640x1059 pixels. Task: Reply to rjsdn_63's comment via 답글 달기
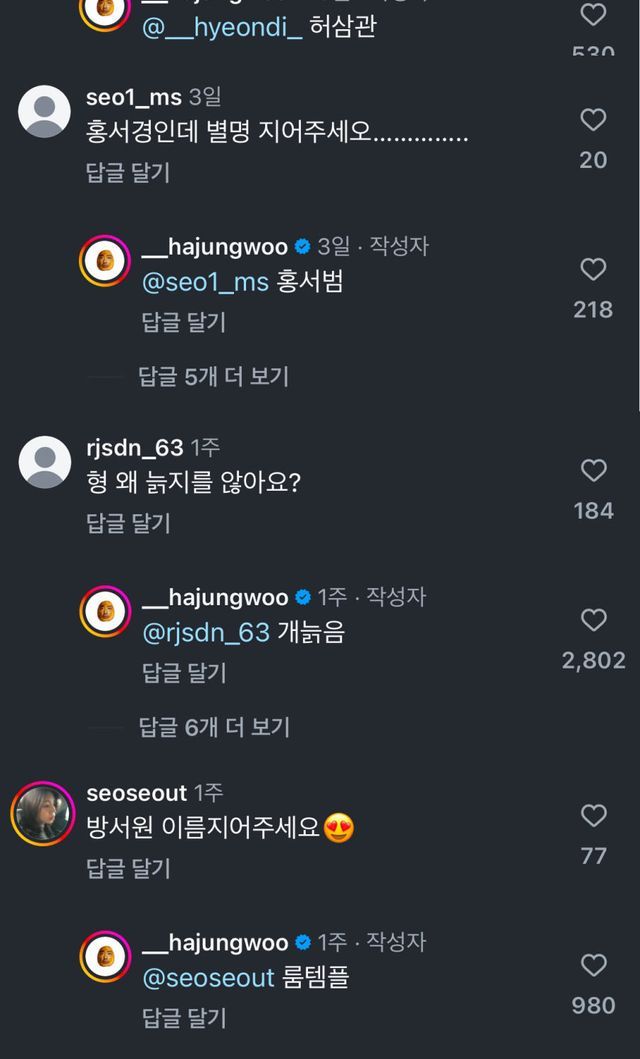(x=128, y=522)
